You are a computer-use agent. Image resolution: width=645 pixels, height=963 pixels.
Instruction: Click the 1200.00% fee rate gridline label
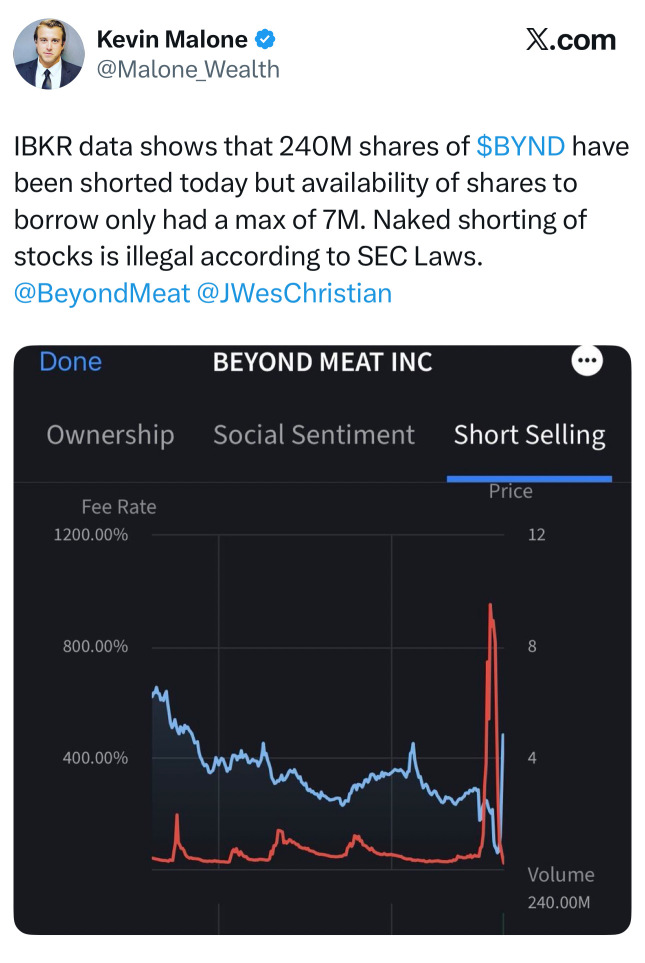90,534
